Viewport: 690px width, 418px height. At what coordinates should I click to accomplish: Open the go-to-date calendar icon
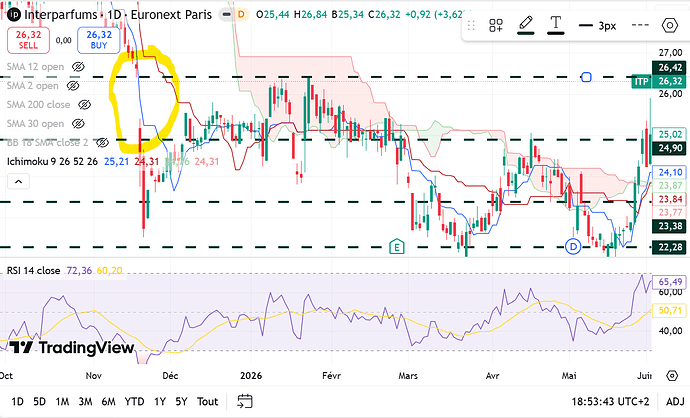(x=245, y=401)
